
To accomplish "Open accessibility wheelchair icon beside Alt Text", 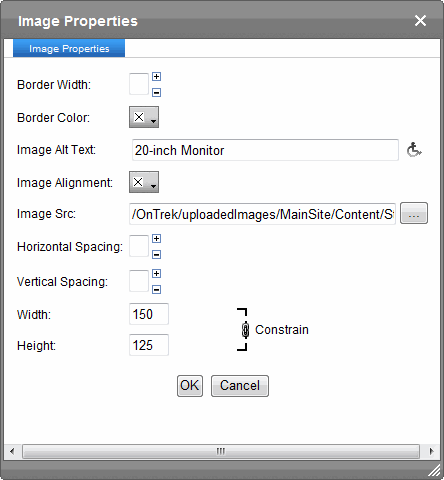I will pos(414,150).
